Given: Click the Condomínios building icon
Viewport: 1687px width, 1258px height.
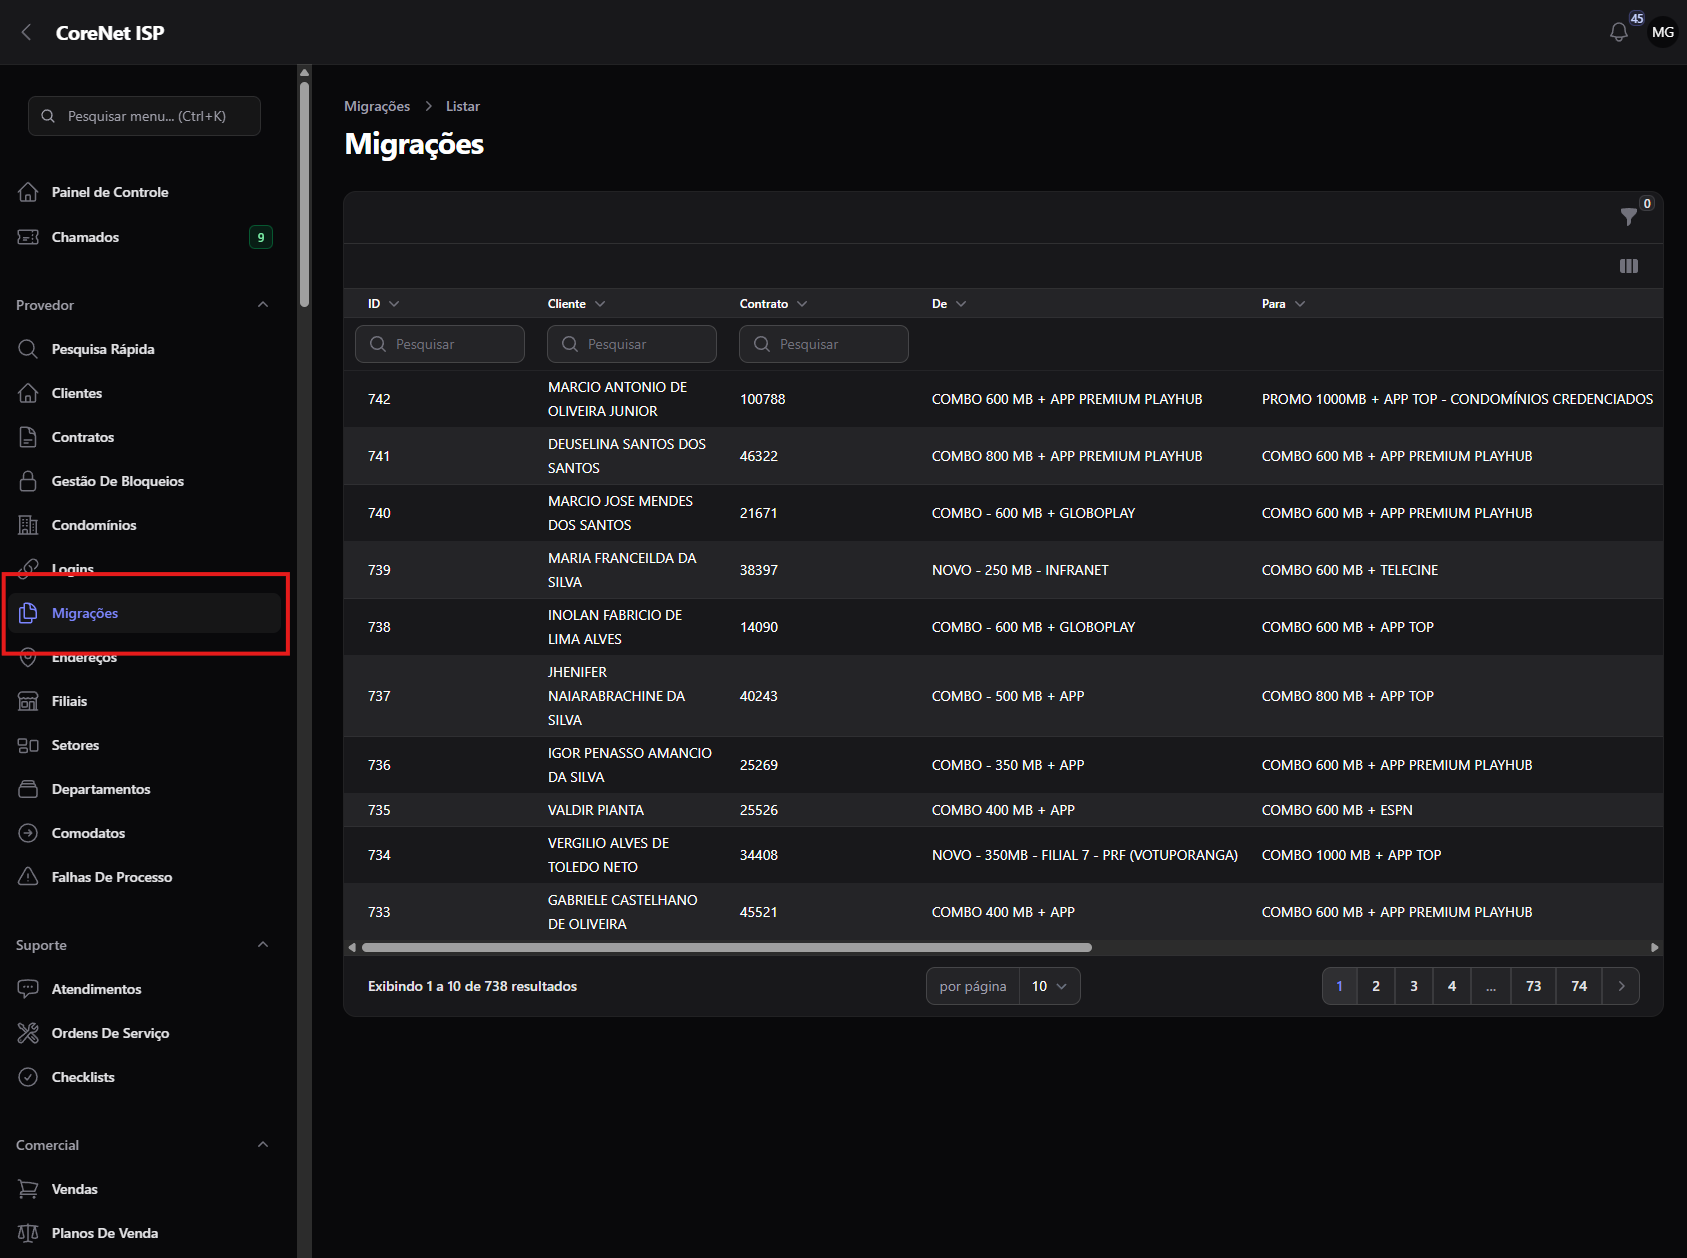Looking at the screenshot, I should tap(28, 525).
